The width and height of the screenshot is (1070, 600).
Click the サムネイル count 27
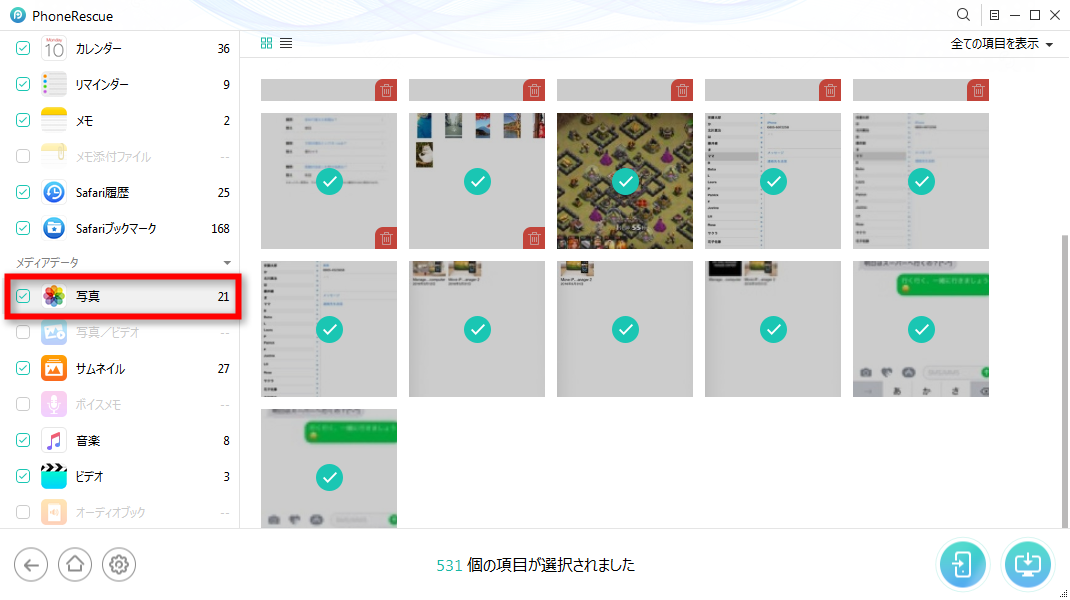tap(223, 369)
